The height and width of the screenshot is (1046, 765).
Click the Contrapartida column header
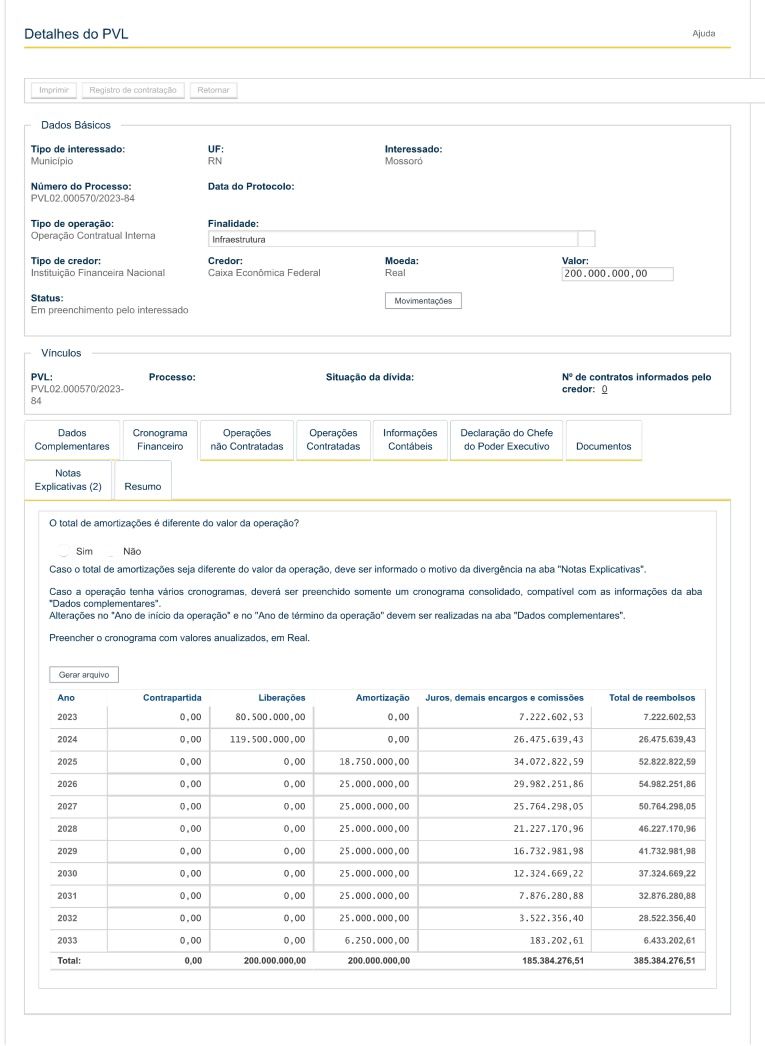point(172,698)
